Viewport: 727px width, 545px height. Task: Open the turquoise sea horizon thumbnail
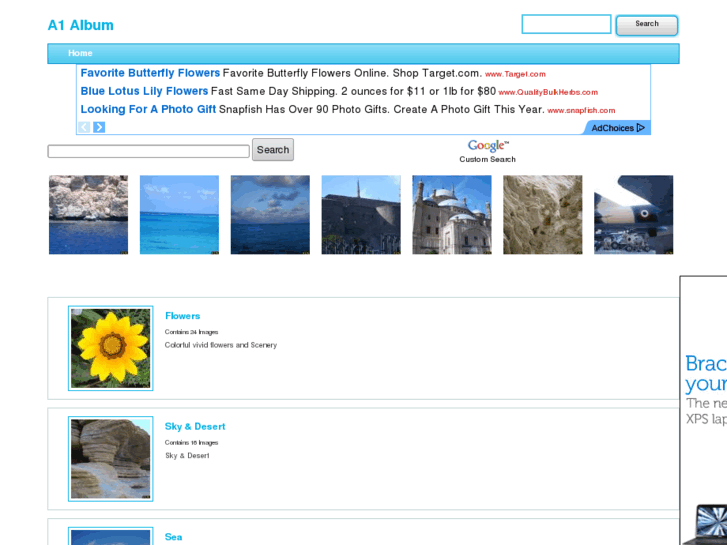(179, 215)
